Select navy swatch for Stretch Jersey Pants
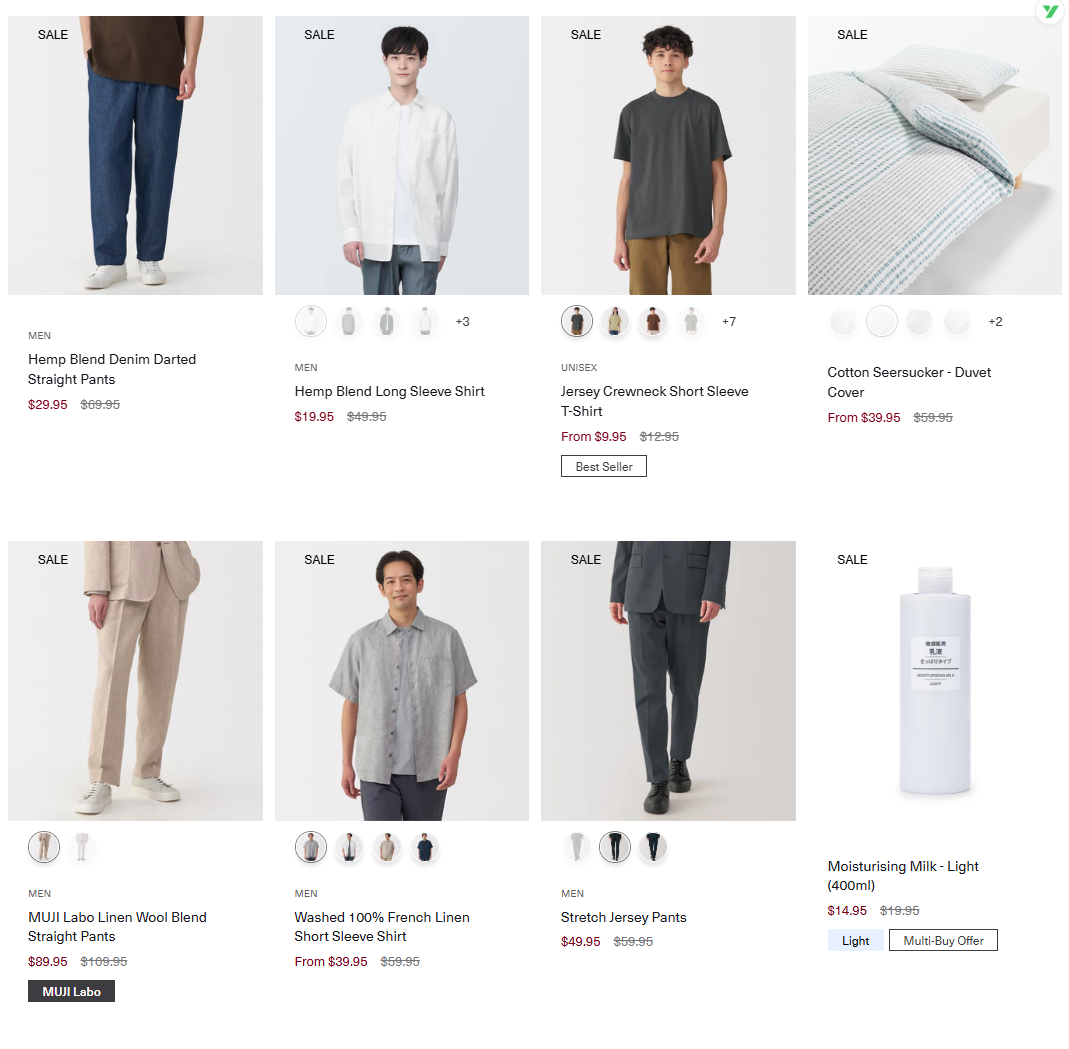The width and height of the screenshot is (1069, 1049). coord(653,848)
